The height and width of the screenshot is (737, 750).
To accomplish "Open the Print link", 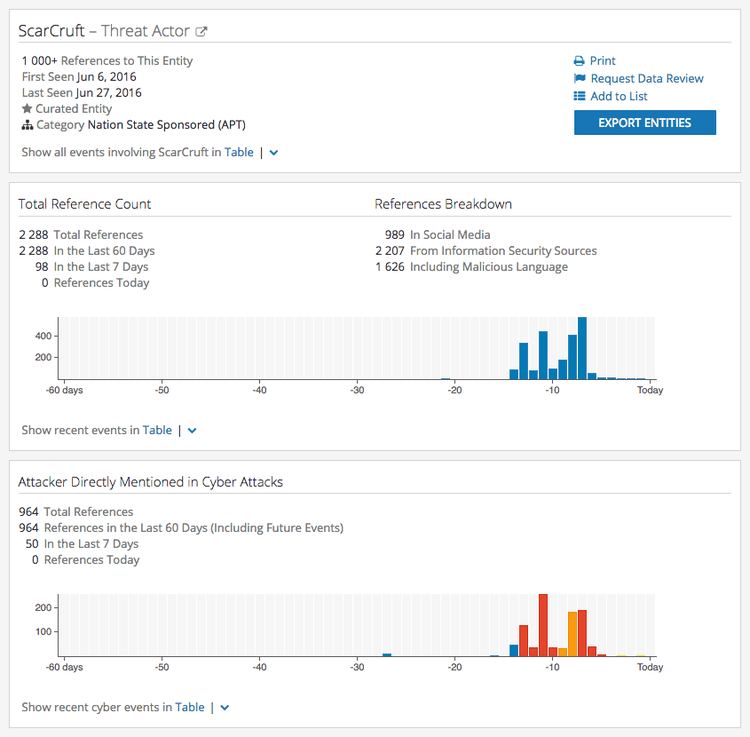I will (603, 61).
